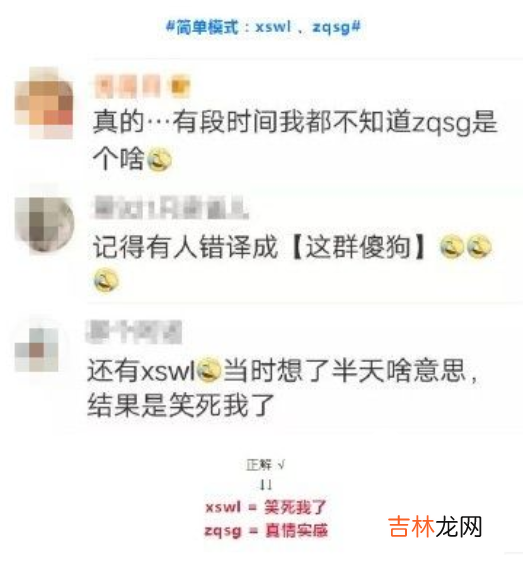Open the first commenter's pixelated avatar

44,103
